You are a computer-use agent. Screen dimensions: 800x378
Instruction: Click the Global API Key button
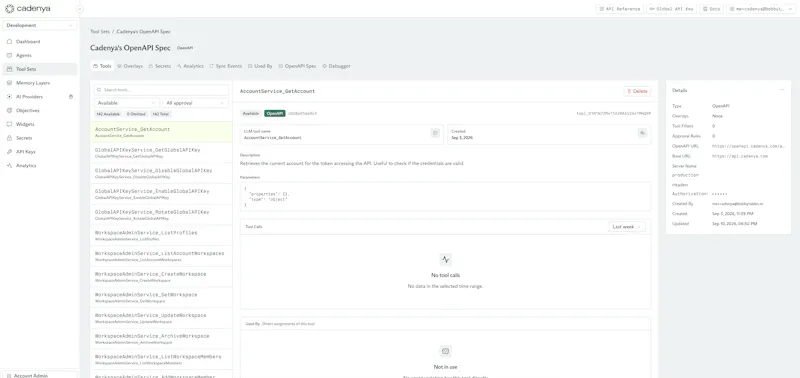point(671,9)
